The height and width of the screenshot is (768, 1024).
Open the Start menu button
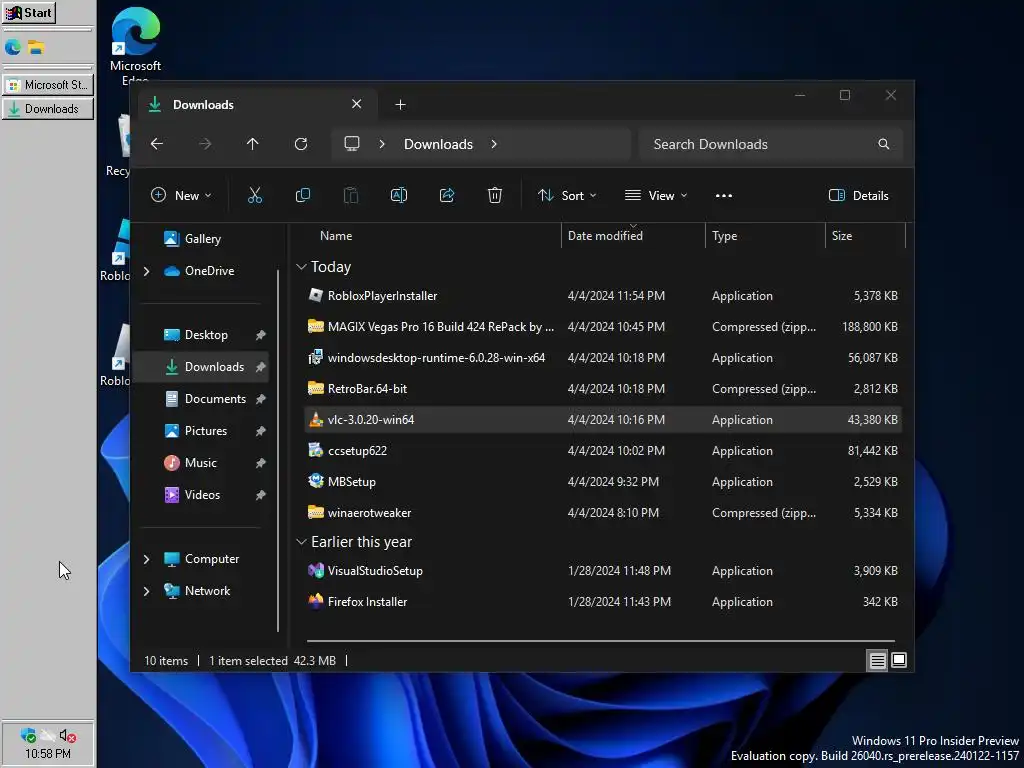point(29,12)
